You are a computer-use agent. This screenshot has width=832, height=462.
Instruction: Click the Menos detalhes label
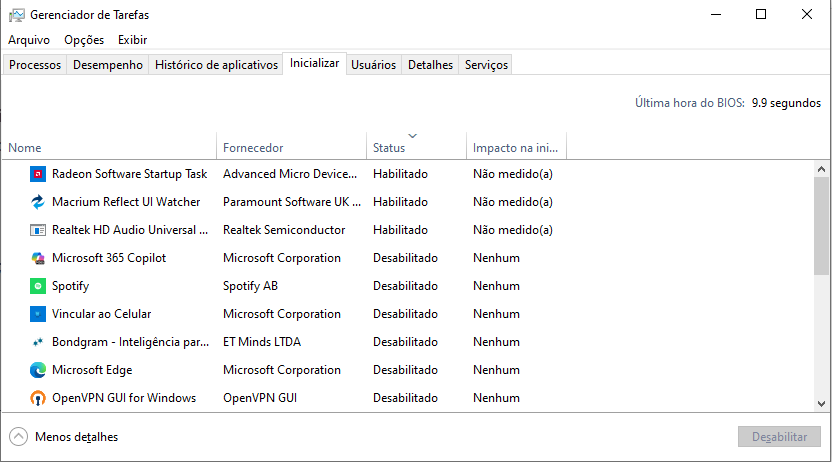click(x=76, y=437)
